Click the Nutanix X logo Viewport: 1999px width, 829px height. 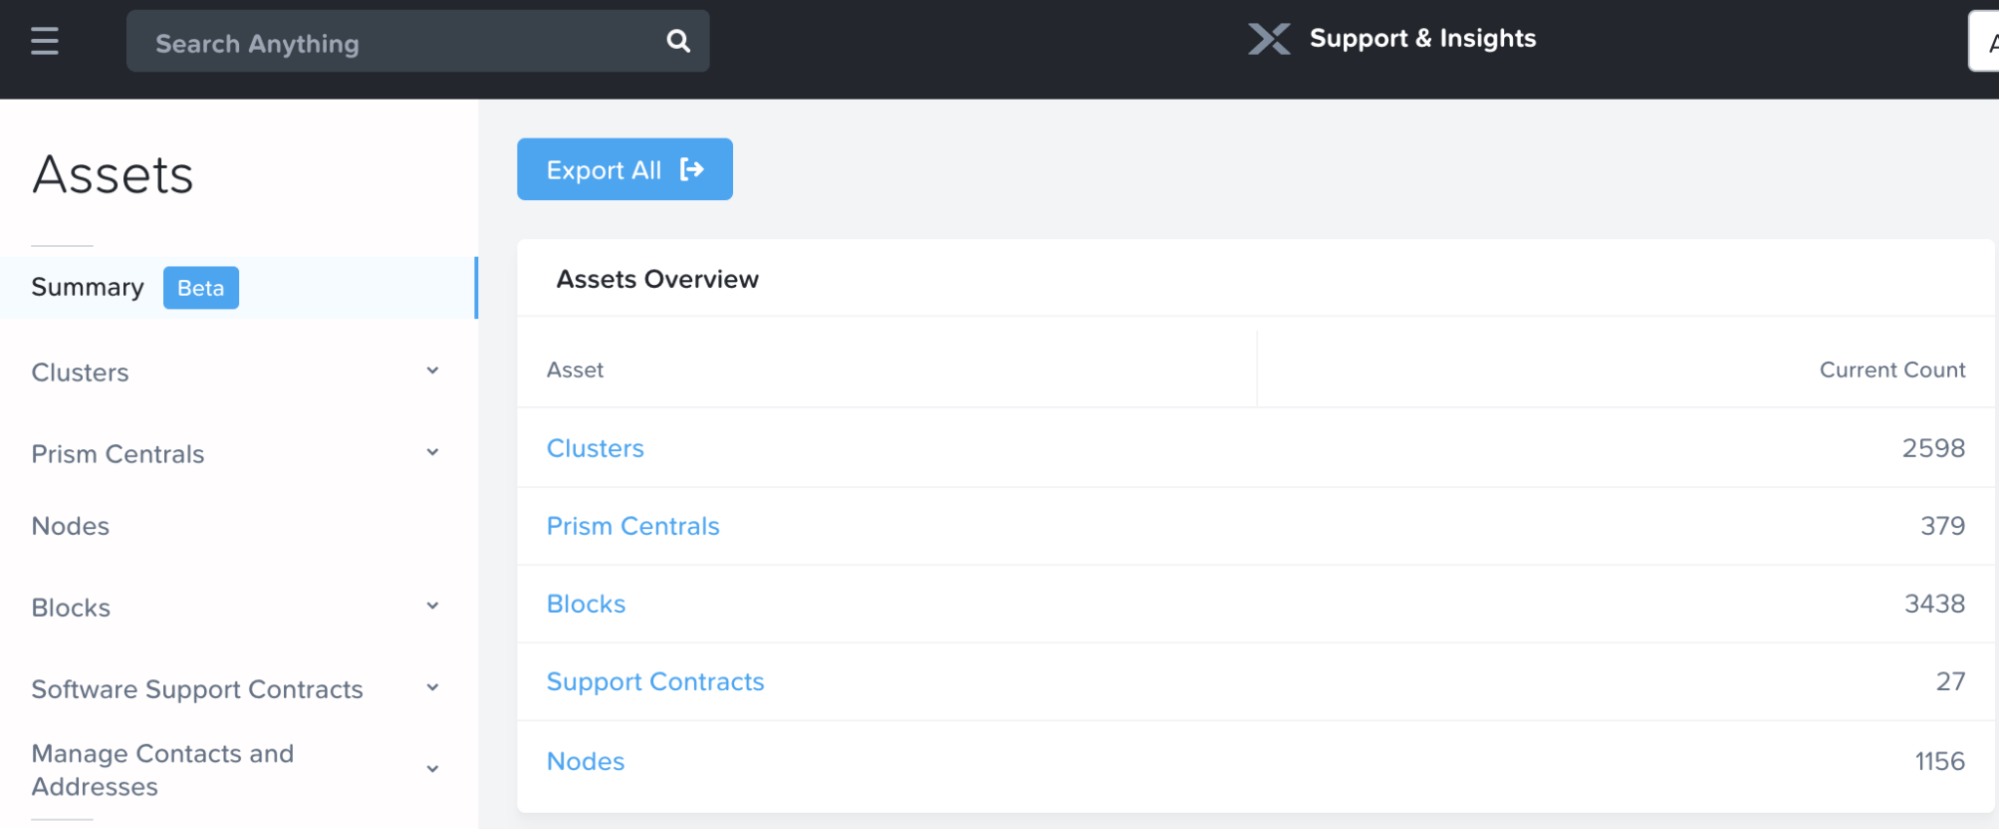(1268, 39)
